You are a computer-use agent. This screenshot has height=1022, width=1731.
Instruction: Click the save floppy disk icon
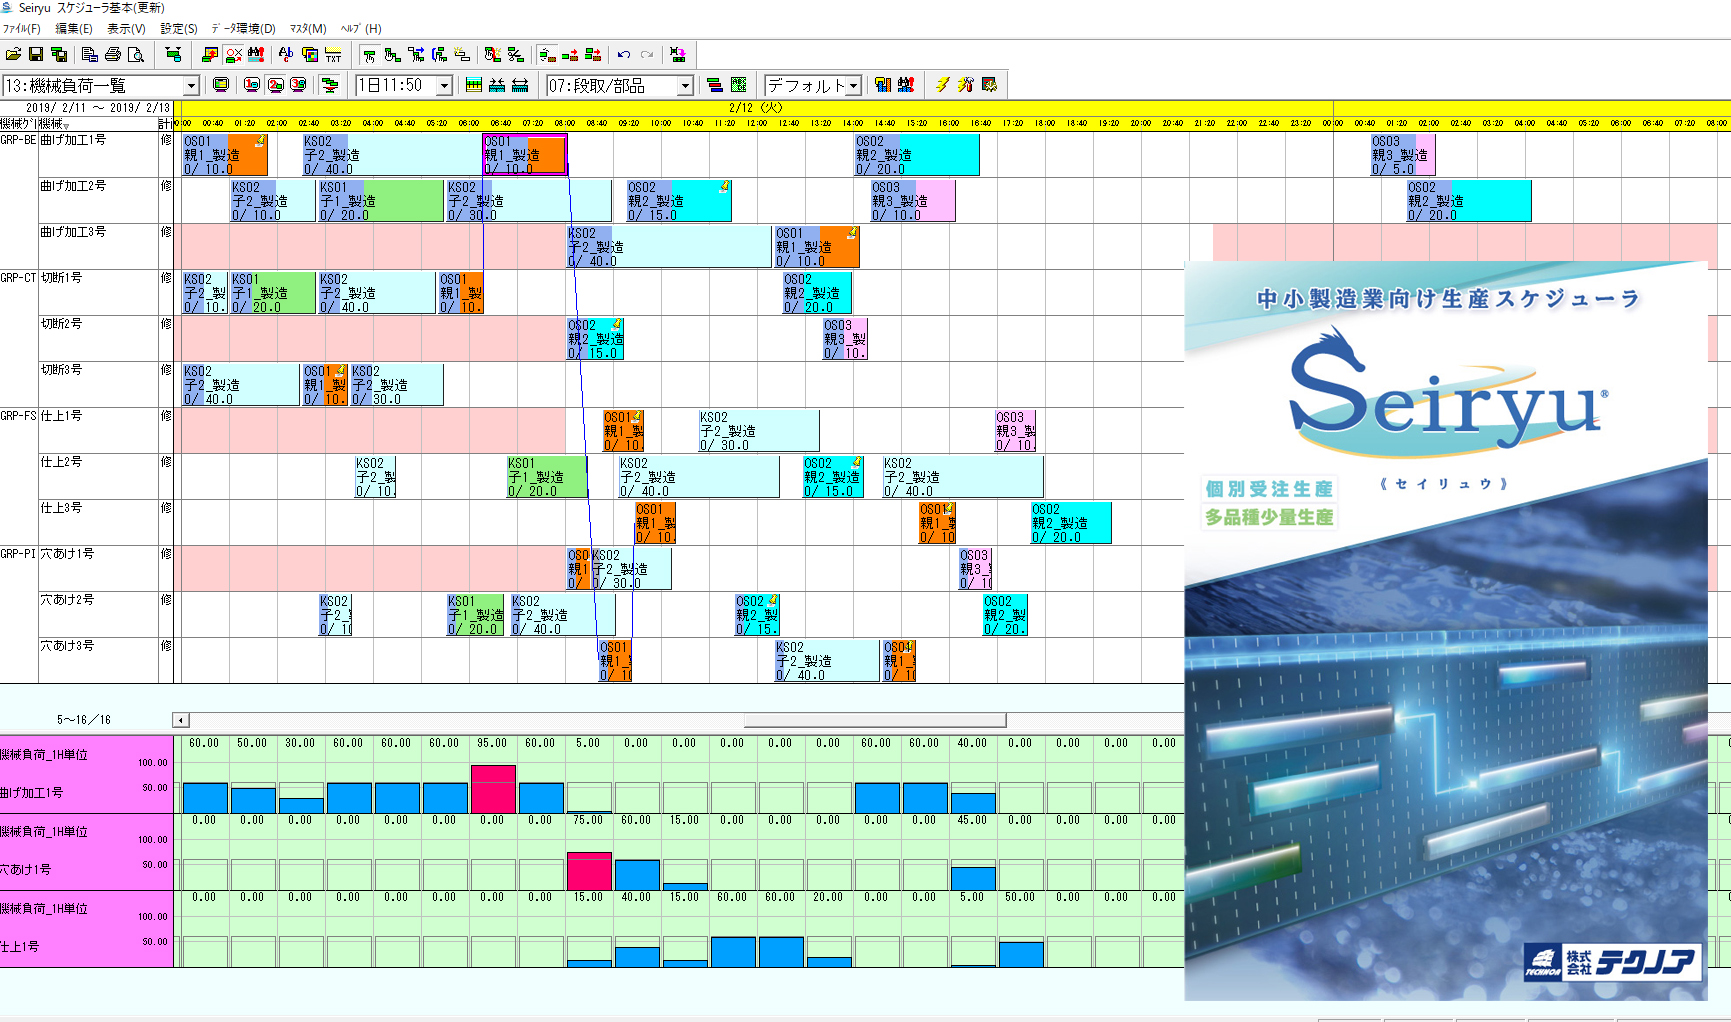36,55
